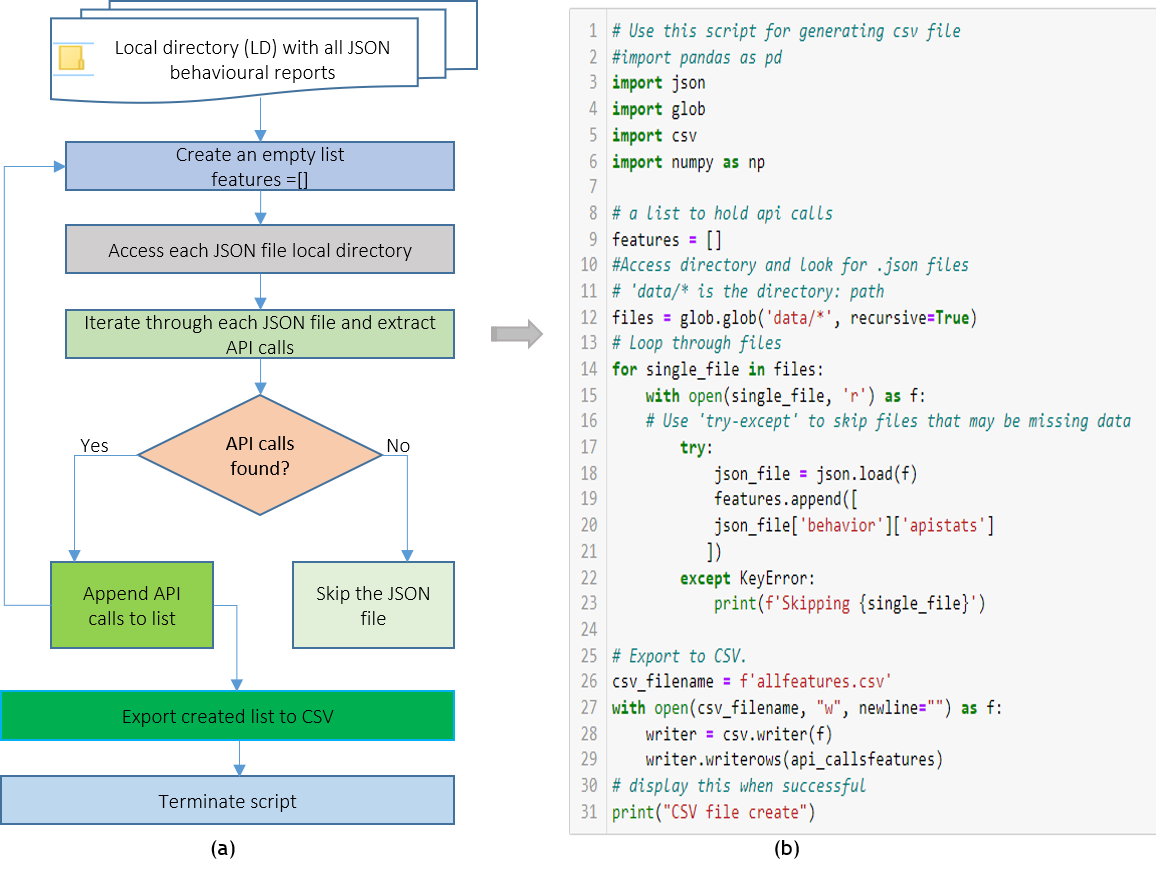The image size is (1156, 873).
Task: Click the 'for single_file in files:' line
Action: click(717, 369)
